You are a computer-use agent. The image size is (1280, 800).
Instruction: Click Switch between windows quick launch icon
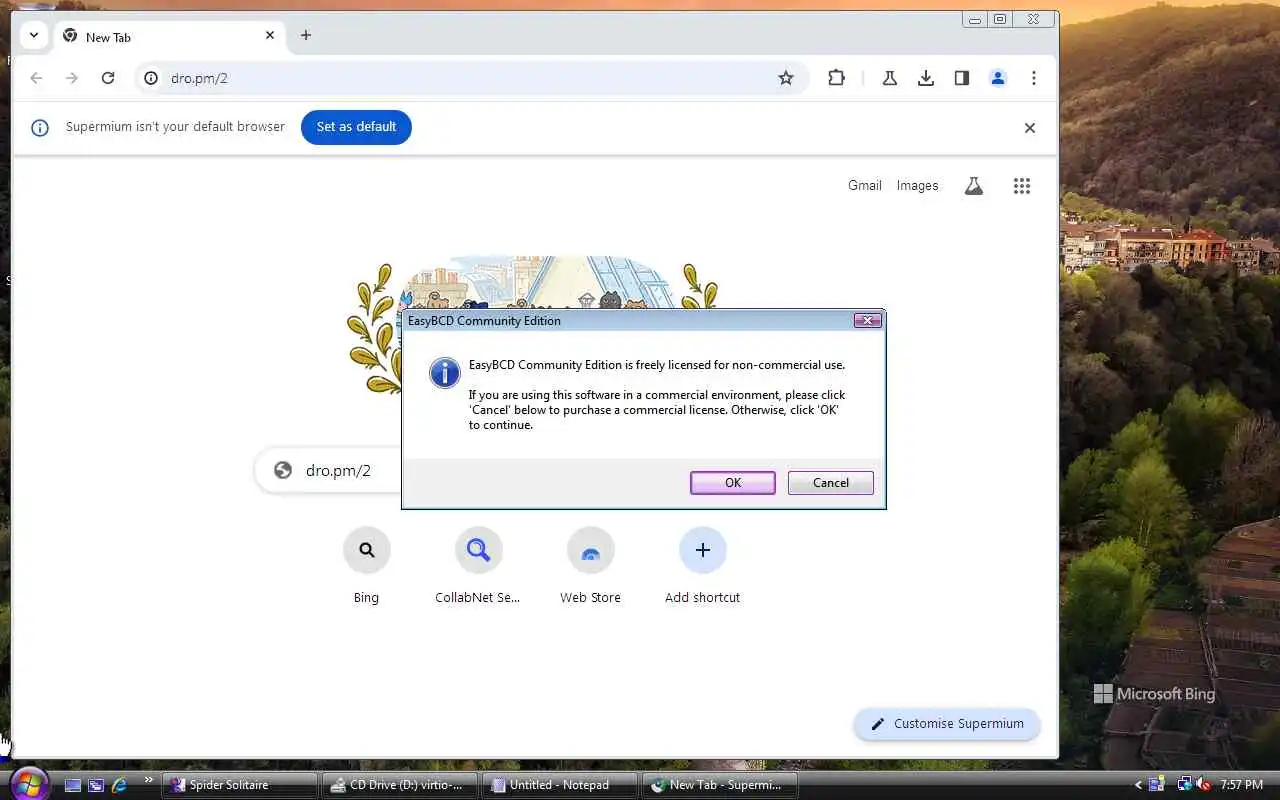pyautogui.click(x=96, y=785)
